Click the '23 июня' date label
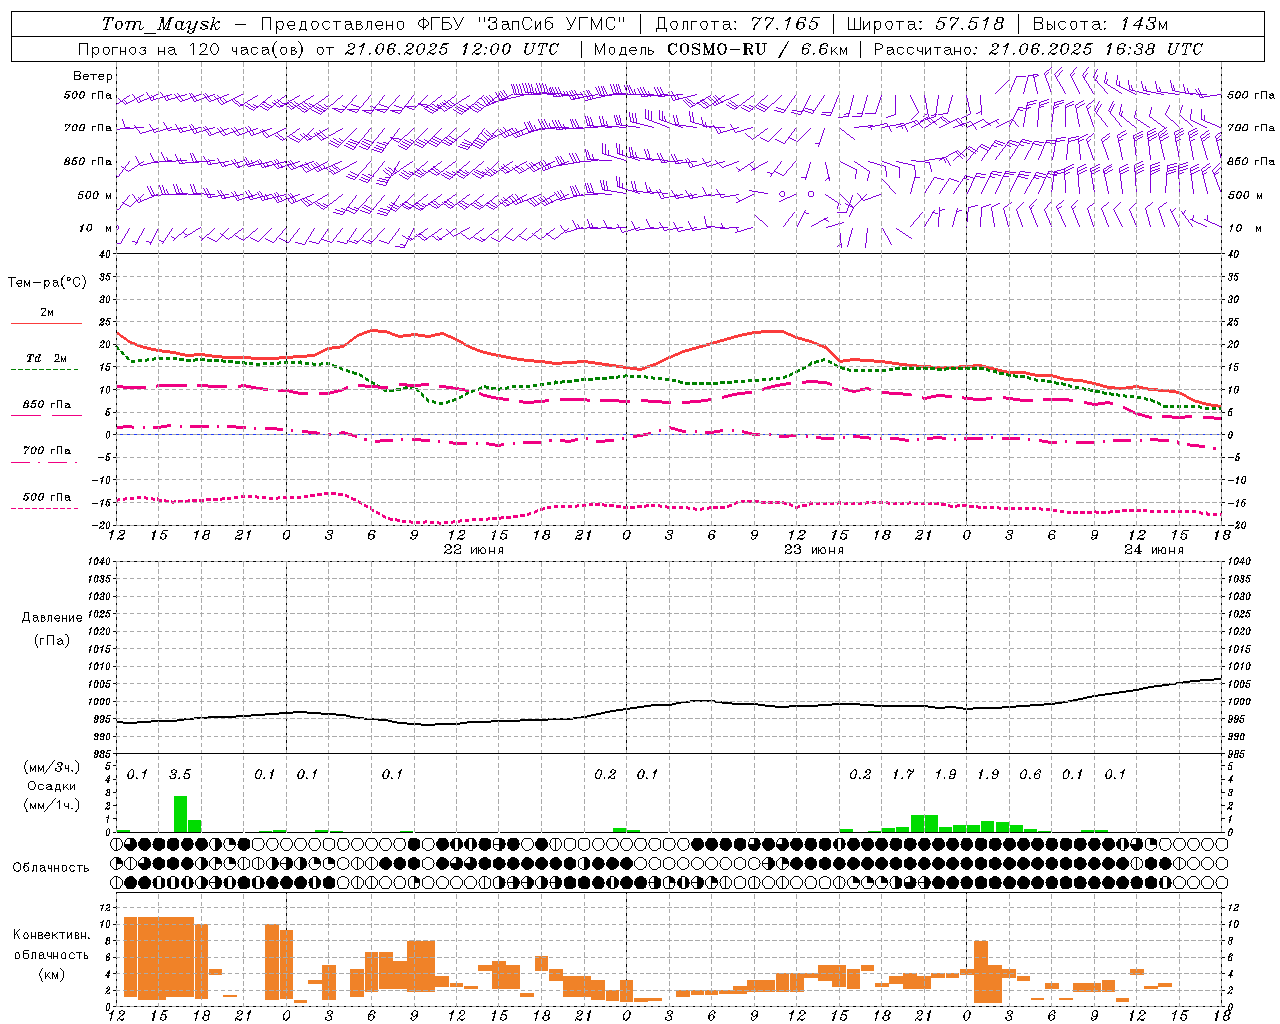1280x1024 pixels. click(813, 550)
